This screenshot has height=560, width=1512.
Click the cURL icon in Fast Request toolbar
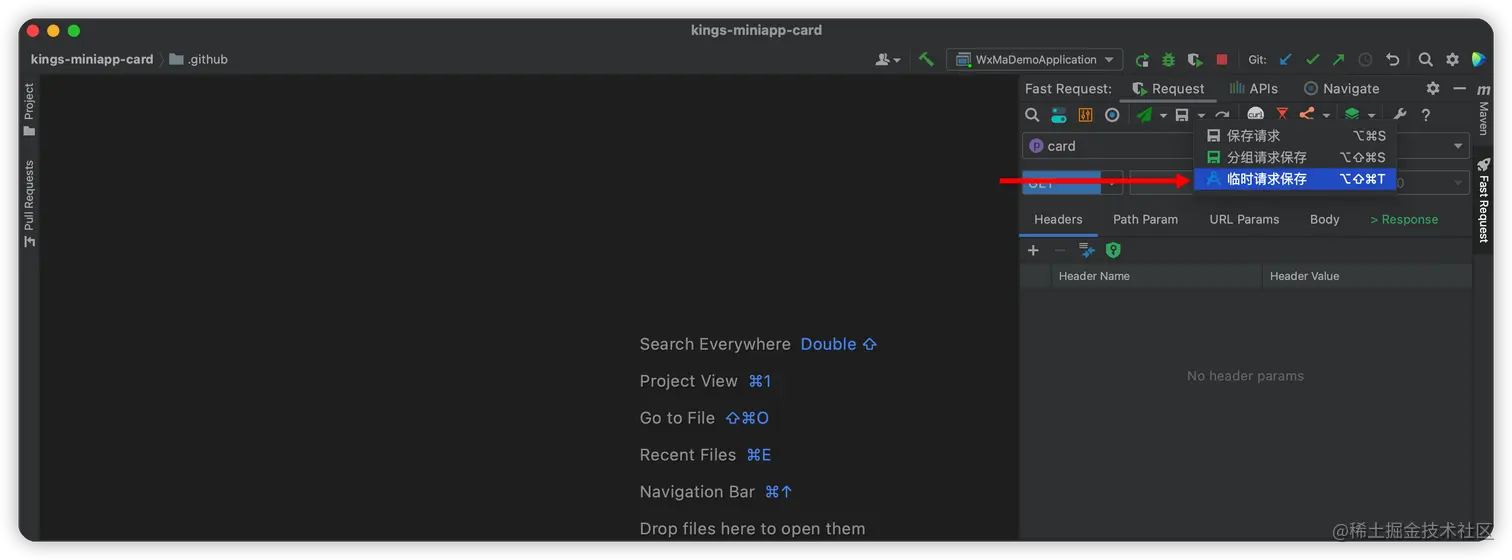pyautogui.click(x=1255, y=115)
